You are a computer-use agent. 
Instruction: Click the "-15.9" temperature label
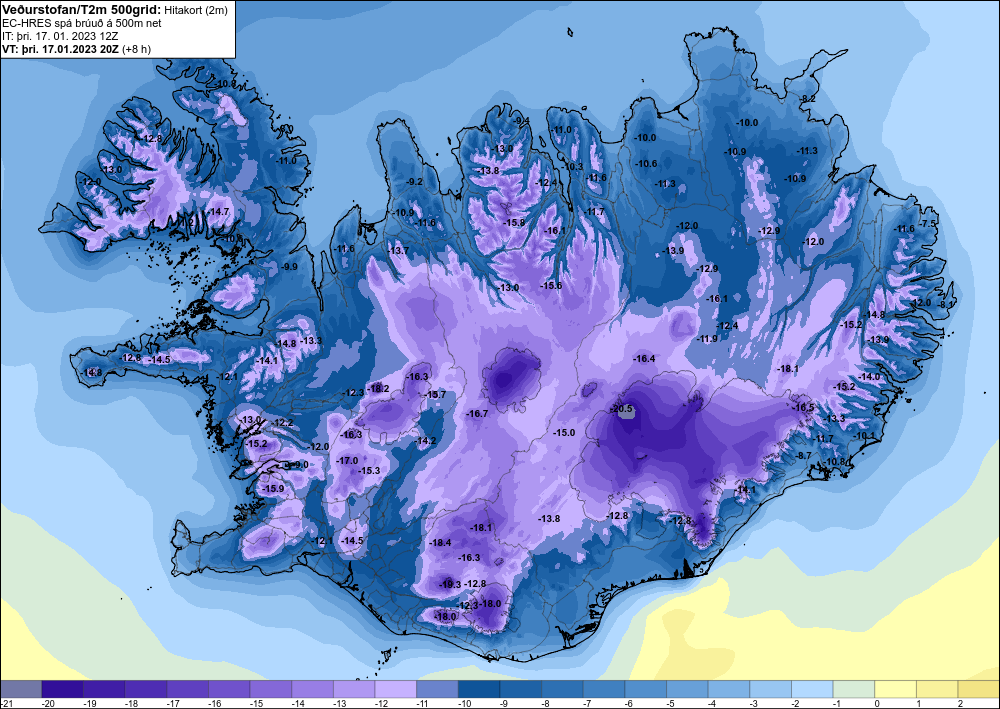[274, 488]
